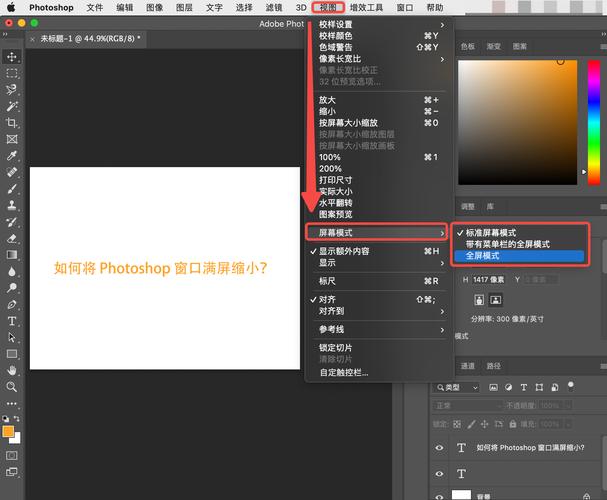Screen dimensions: 607x500
Task: Select the Dodge tool
Action: pos(12,288)
